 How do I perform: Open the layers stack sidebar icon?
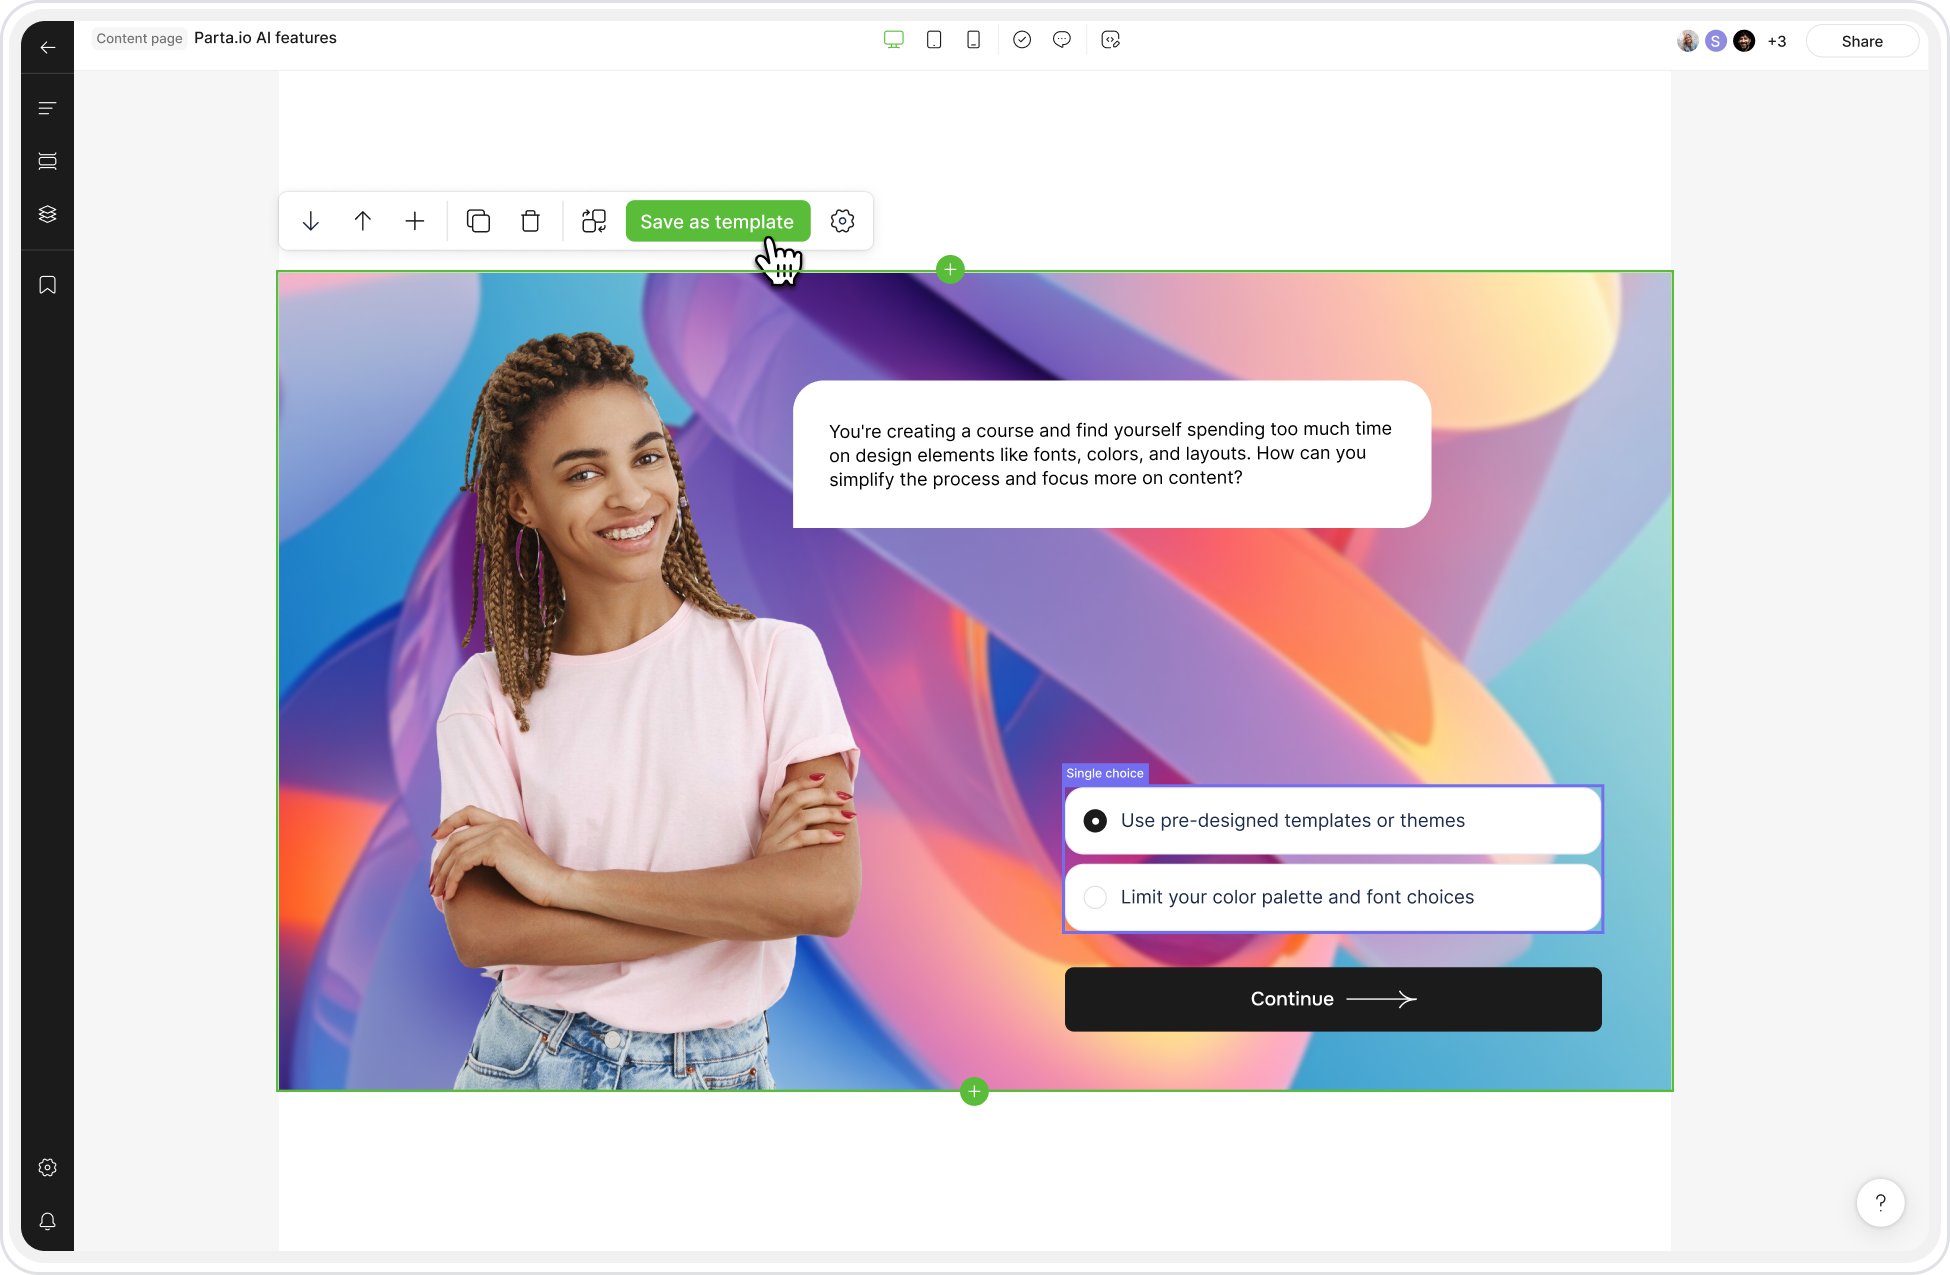[x=47, y=214]
